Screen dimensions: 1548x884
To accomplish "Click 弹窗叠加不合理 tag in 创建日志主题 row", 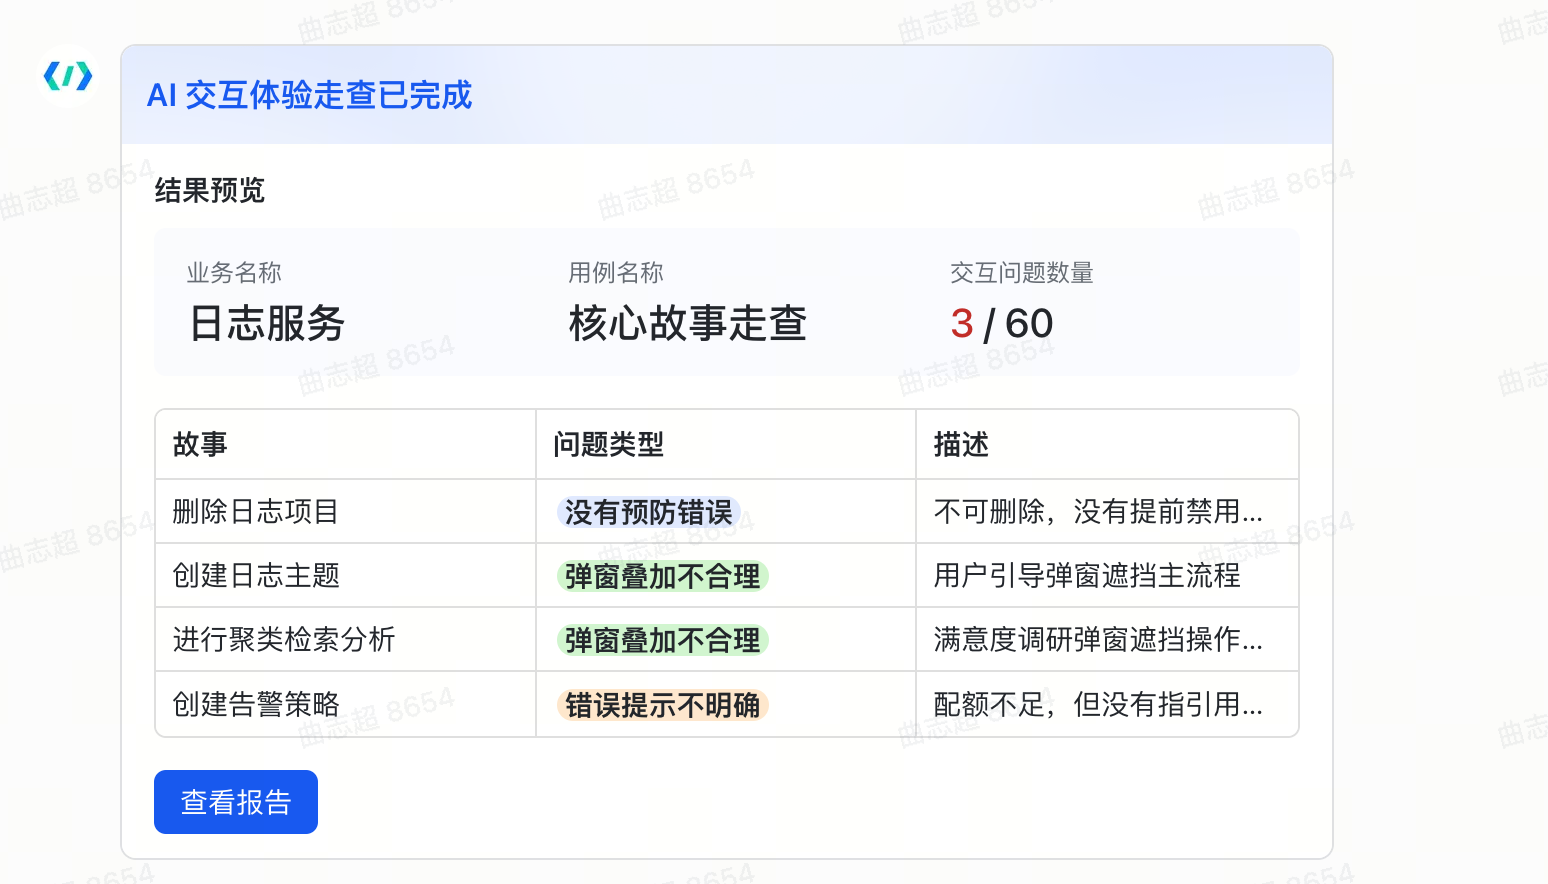I will click(x=663, y=577).
